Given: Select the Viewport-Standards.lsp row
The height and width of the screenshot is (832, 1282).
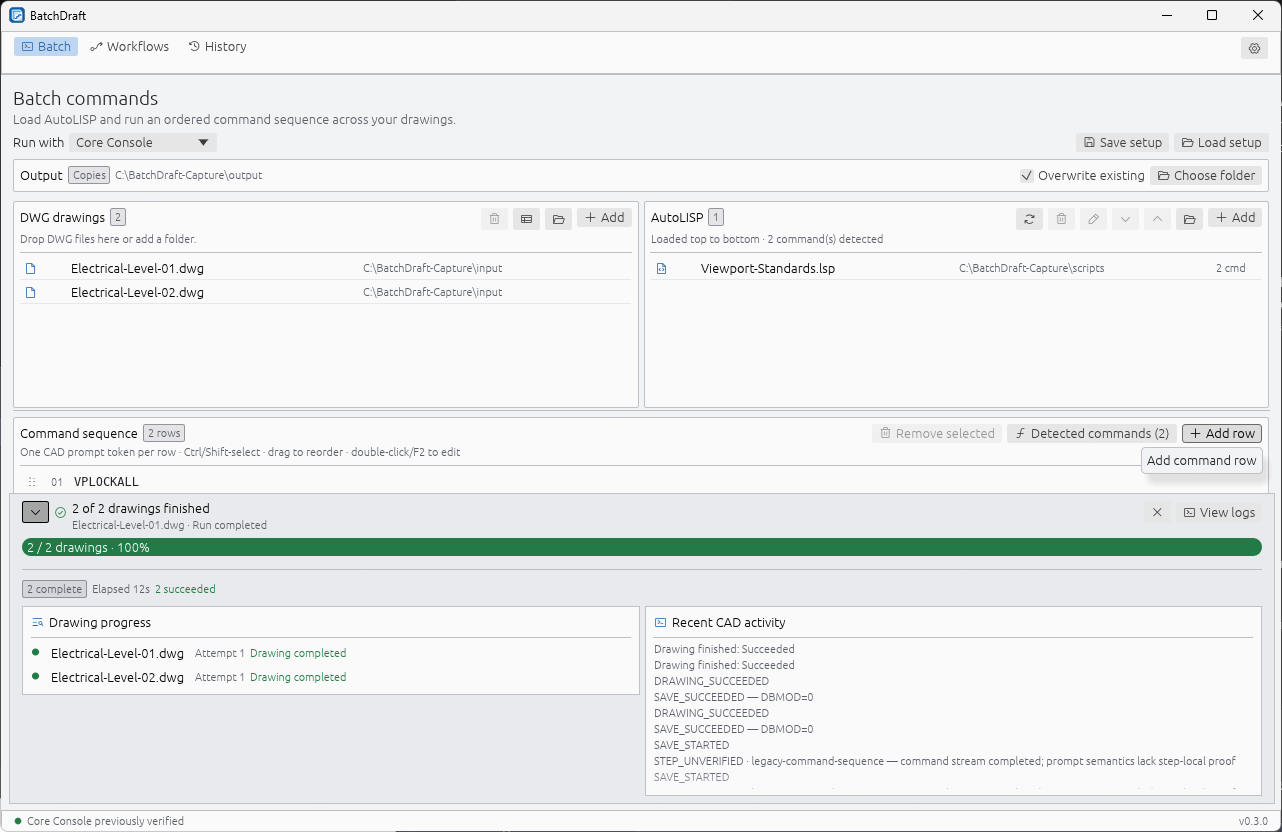Looking at the screenshot, I should 956,268.
